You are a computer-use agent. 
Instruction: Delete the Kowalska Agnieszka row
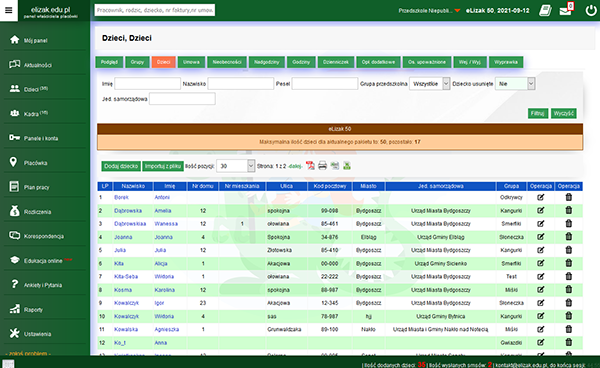coord(569,329)
